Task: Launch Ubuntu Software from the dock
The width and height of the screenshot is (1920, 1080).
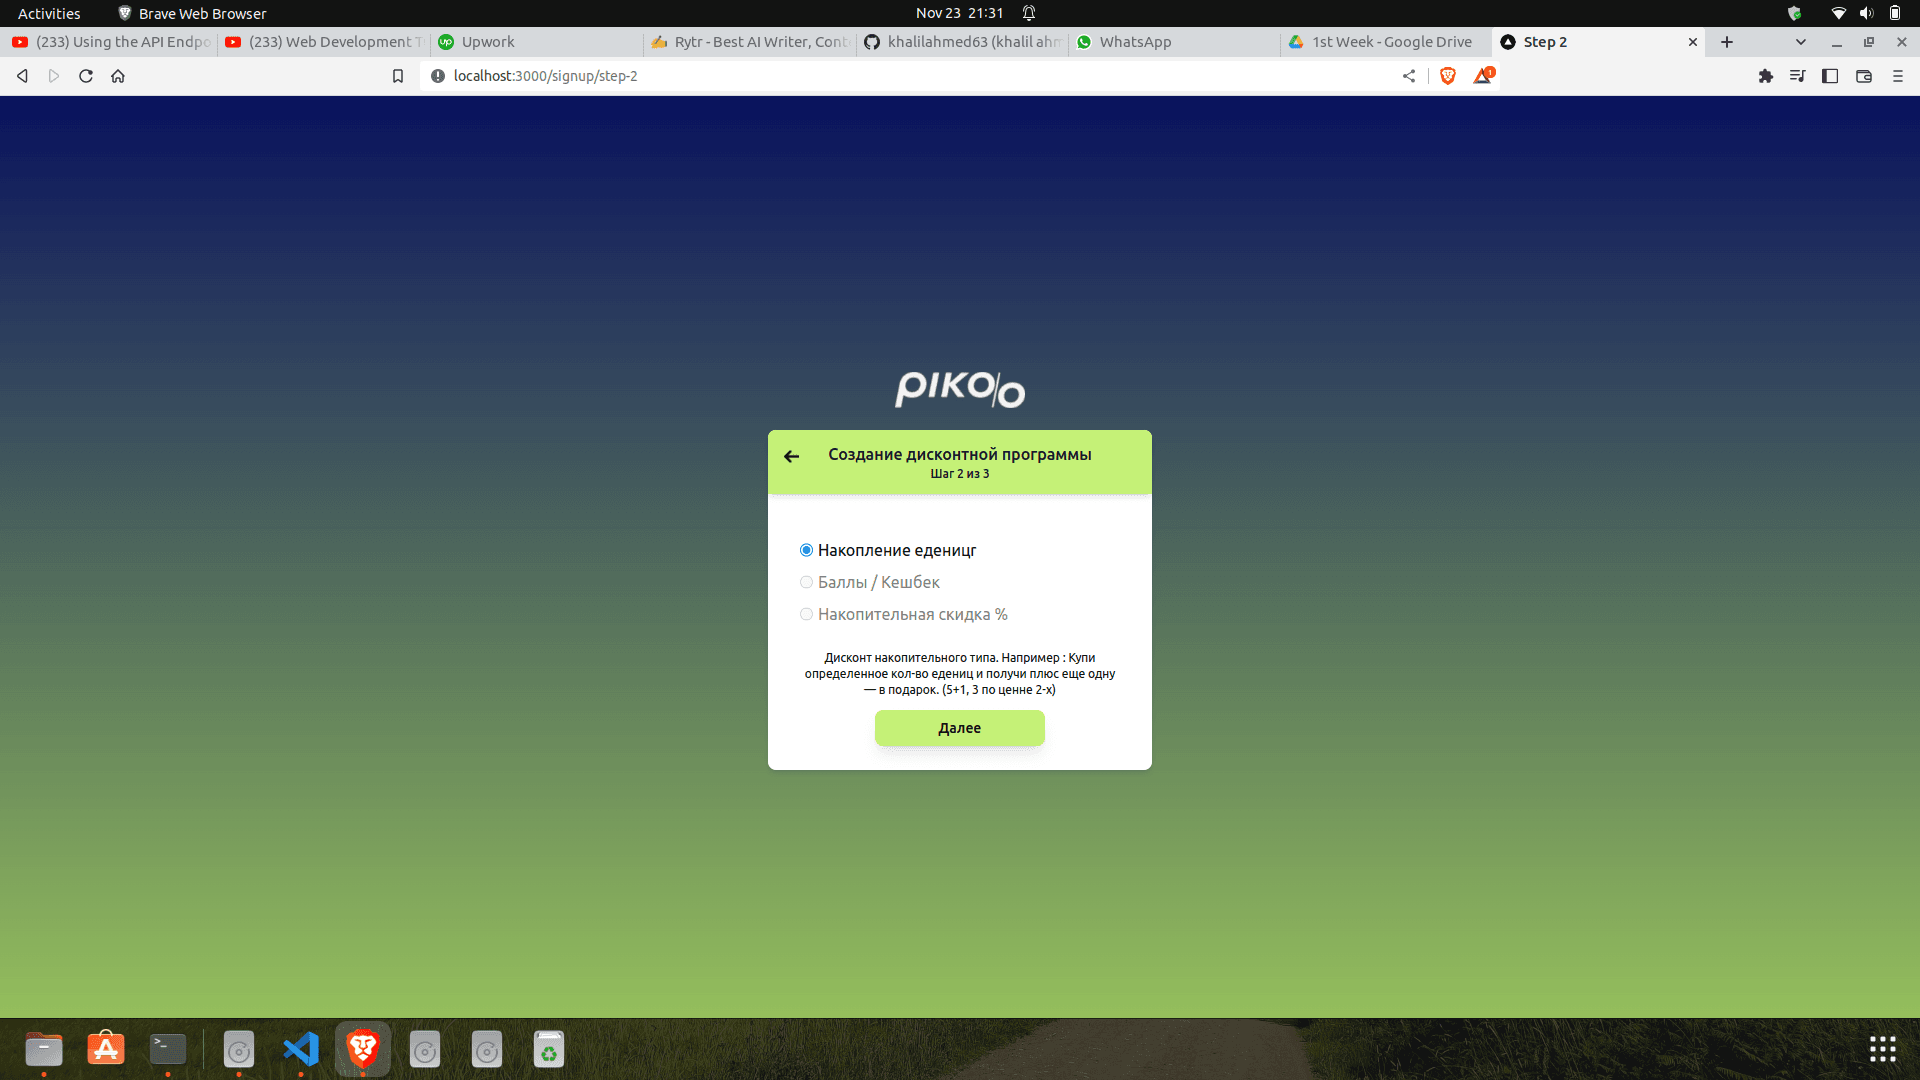Action: coord(106,1049)
